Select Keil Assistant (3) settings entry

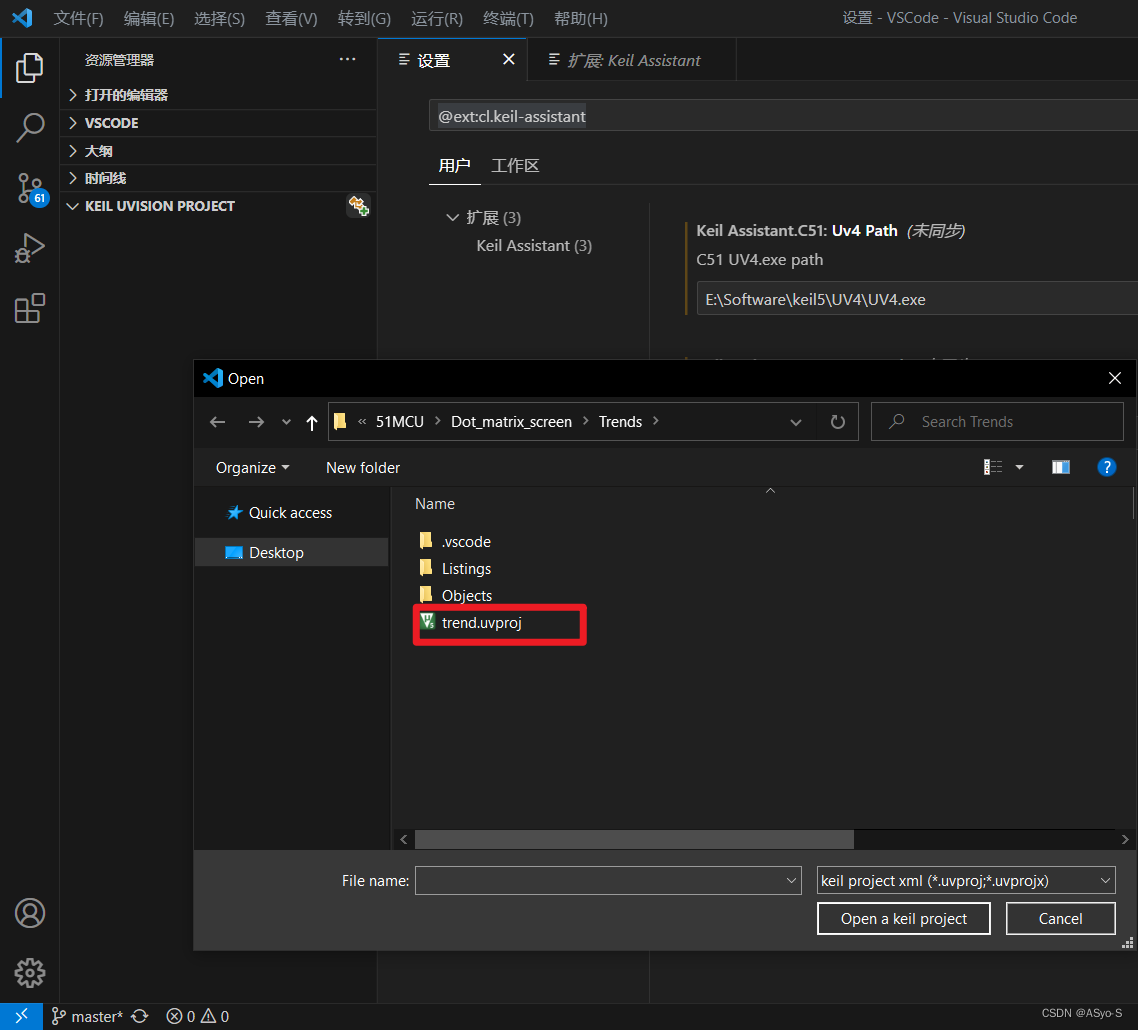tap(533, 245)
